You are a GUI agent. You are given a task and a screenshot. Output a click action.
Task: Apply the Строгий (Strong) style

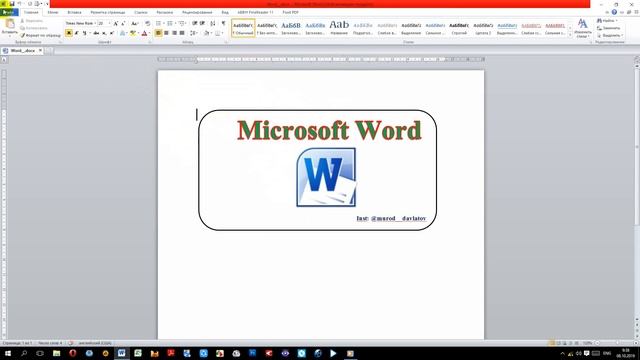pyautogui.click(x=459, y=28)
